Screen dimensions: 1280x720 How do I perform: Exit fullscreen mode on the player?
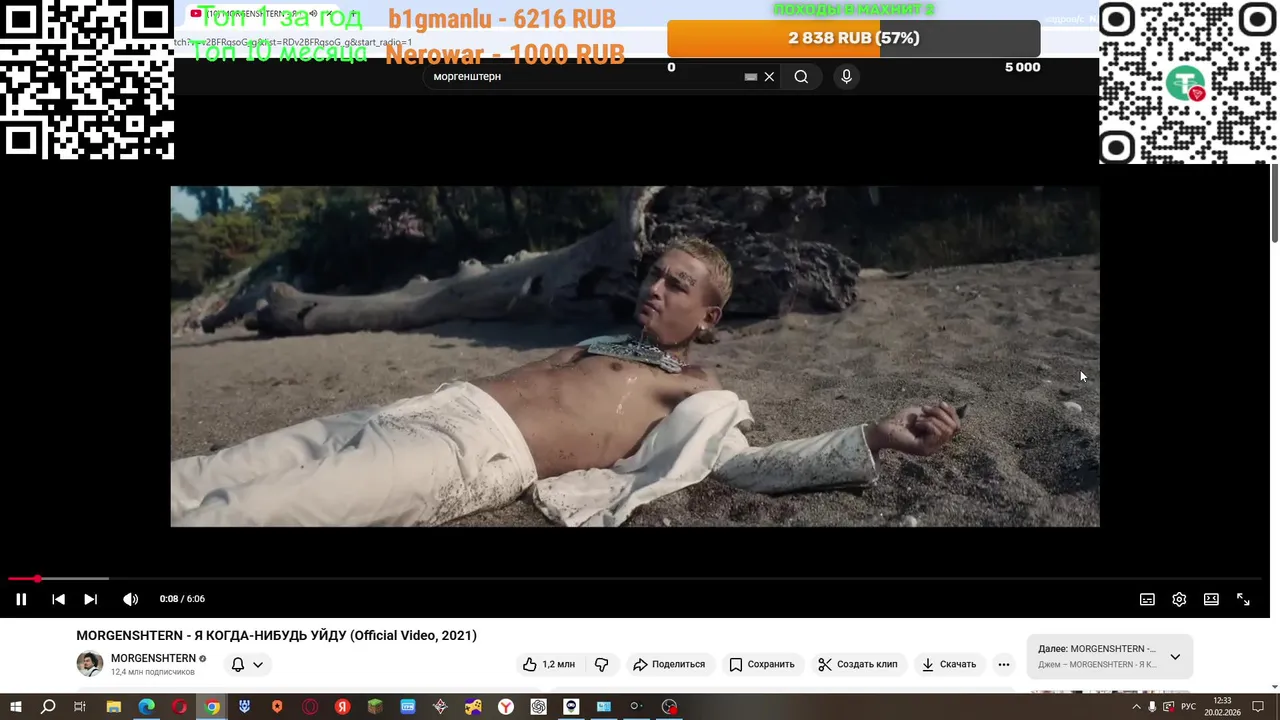click(1243, 599)
